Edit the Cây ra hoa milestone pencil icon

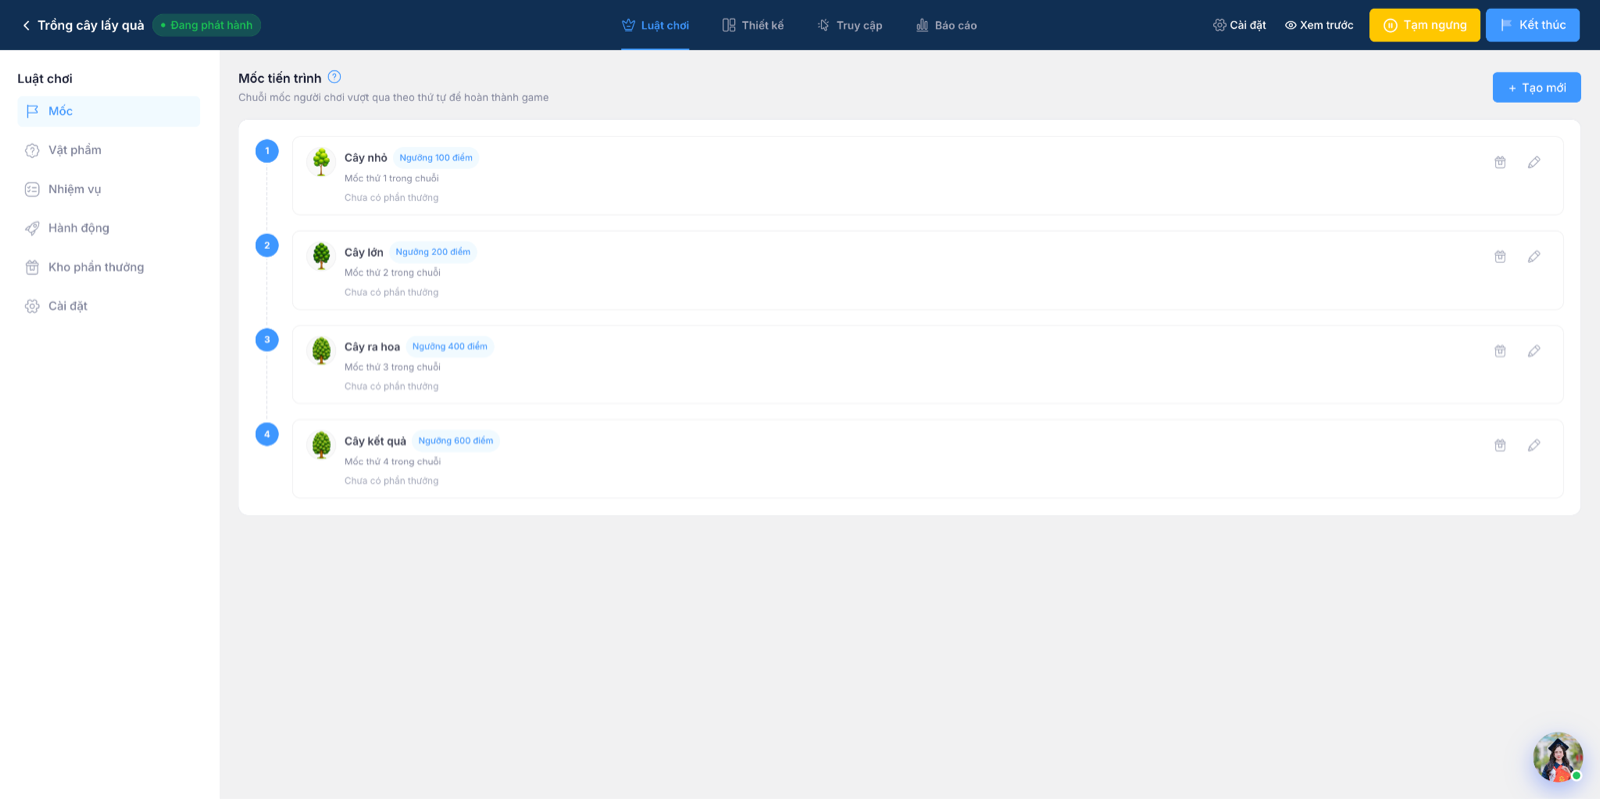click(1534, 351)
